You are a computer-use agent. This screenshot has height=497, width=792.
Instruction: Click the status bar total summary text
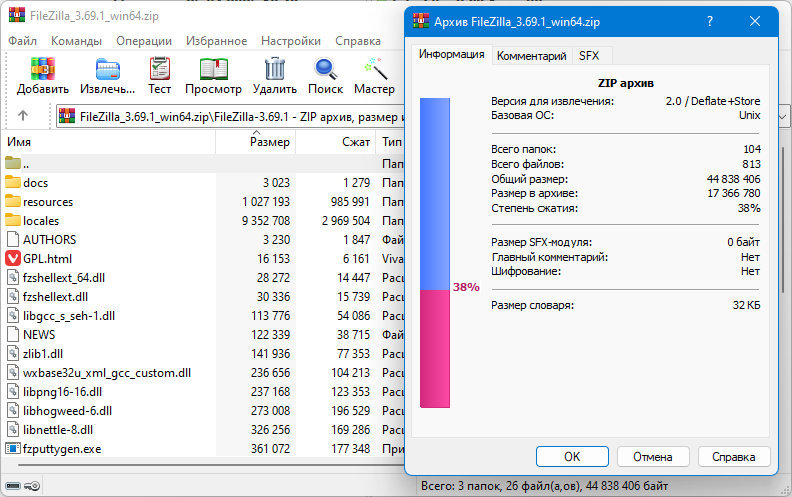[544, 486]
